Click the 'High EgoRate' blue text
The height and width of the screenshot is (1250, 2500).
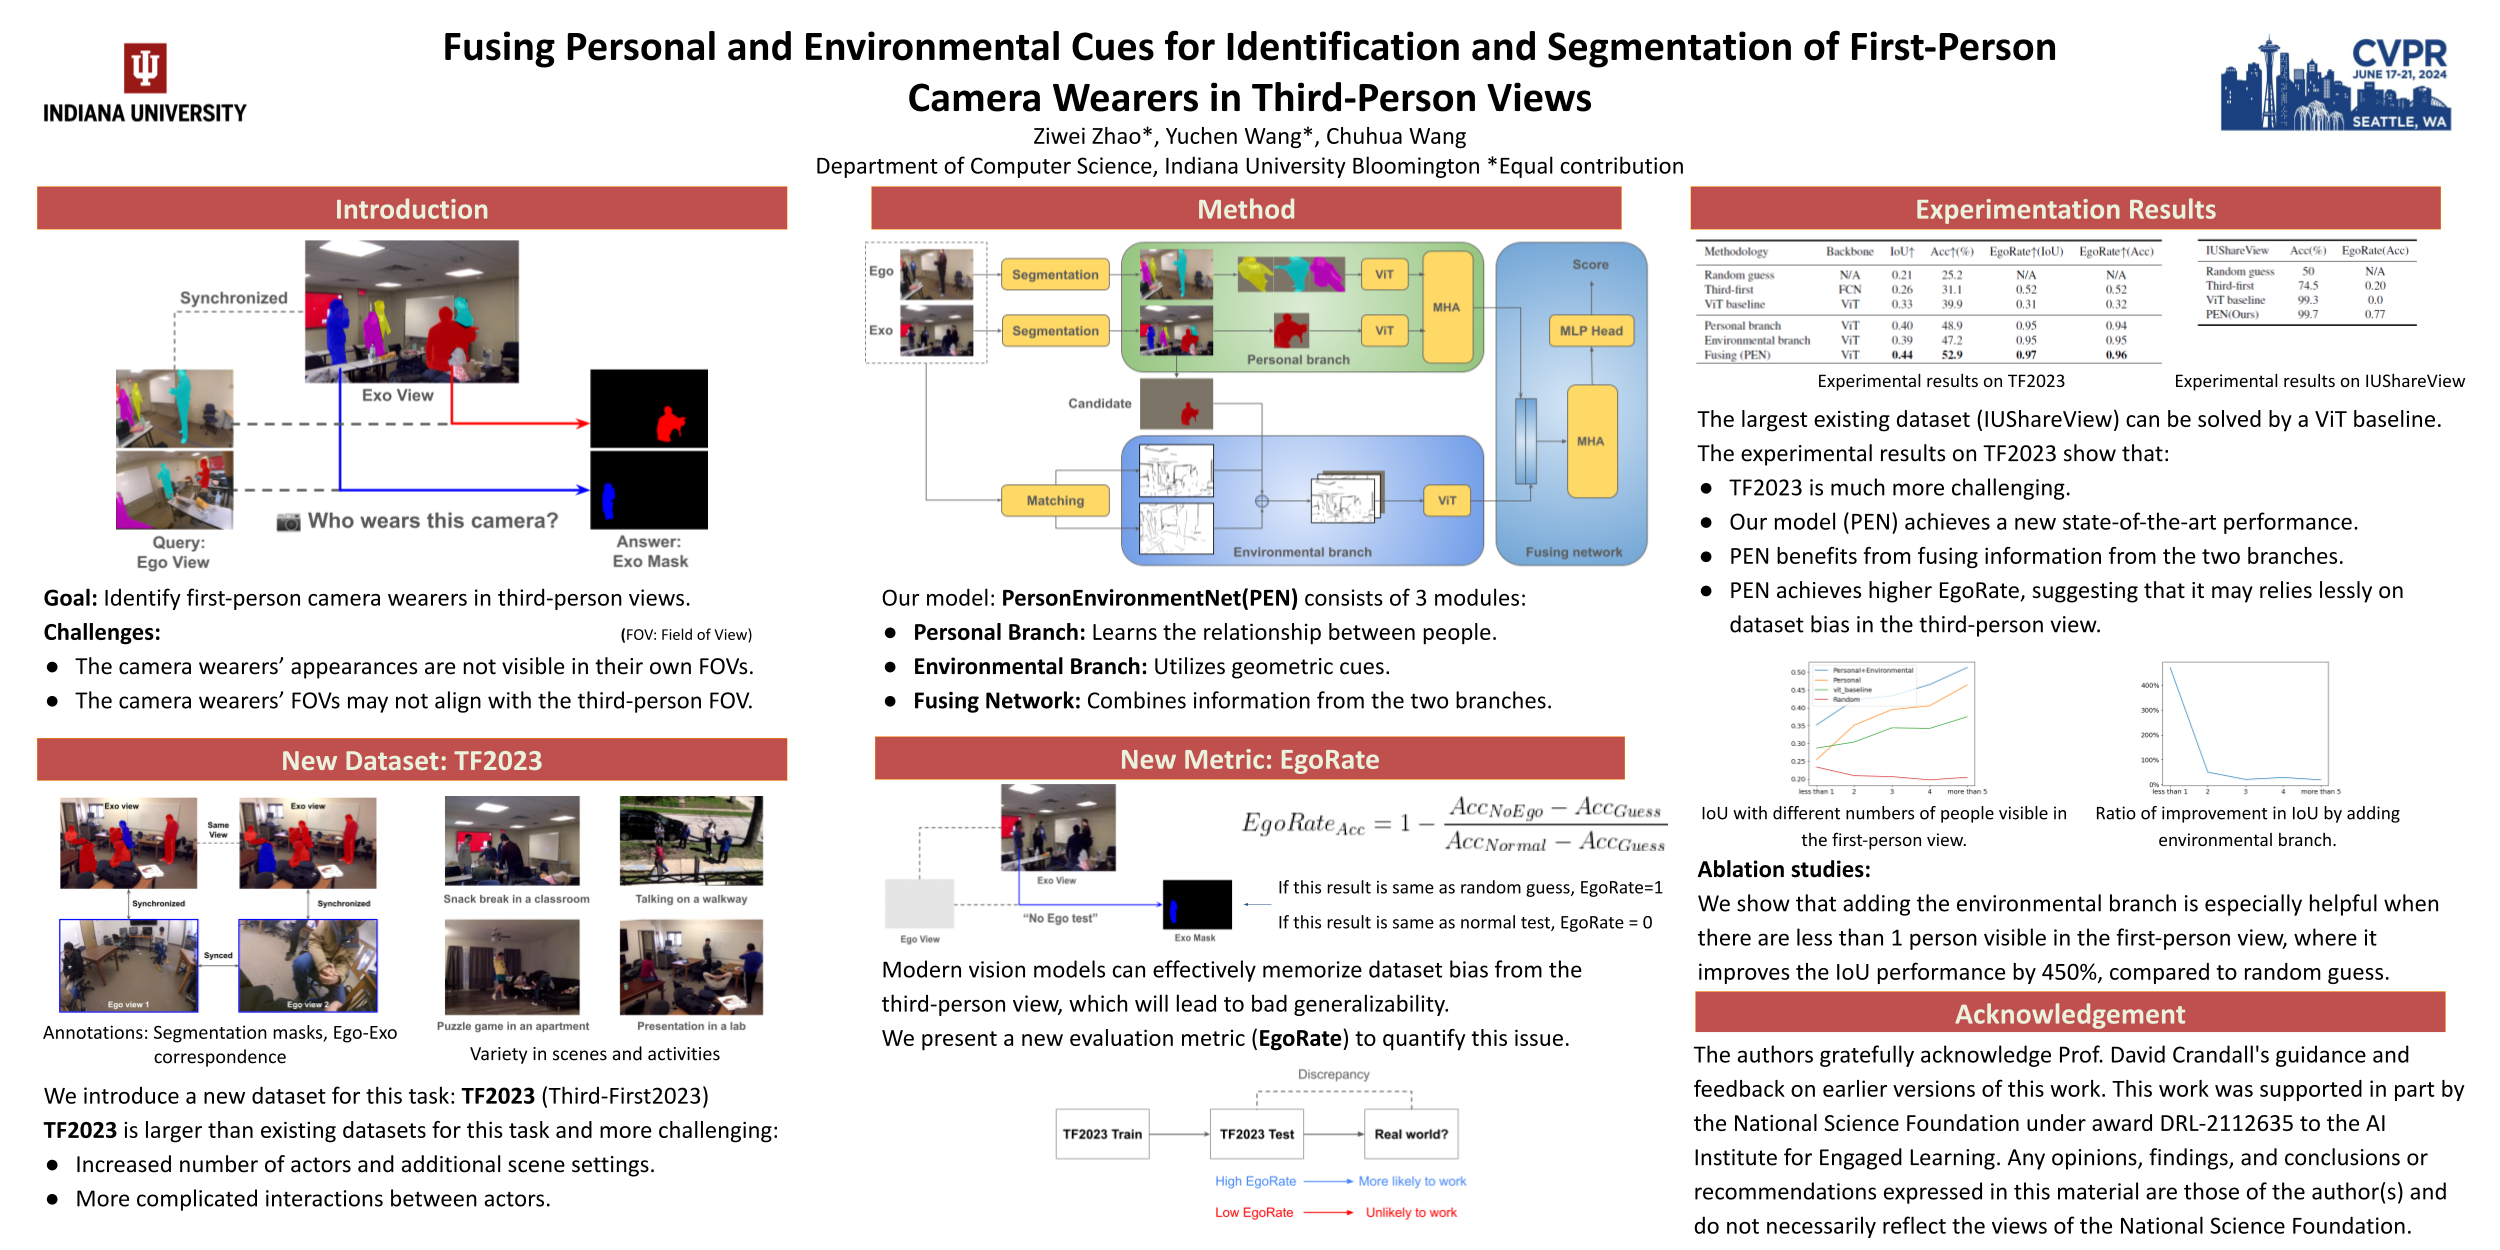(1255, 1181)
